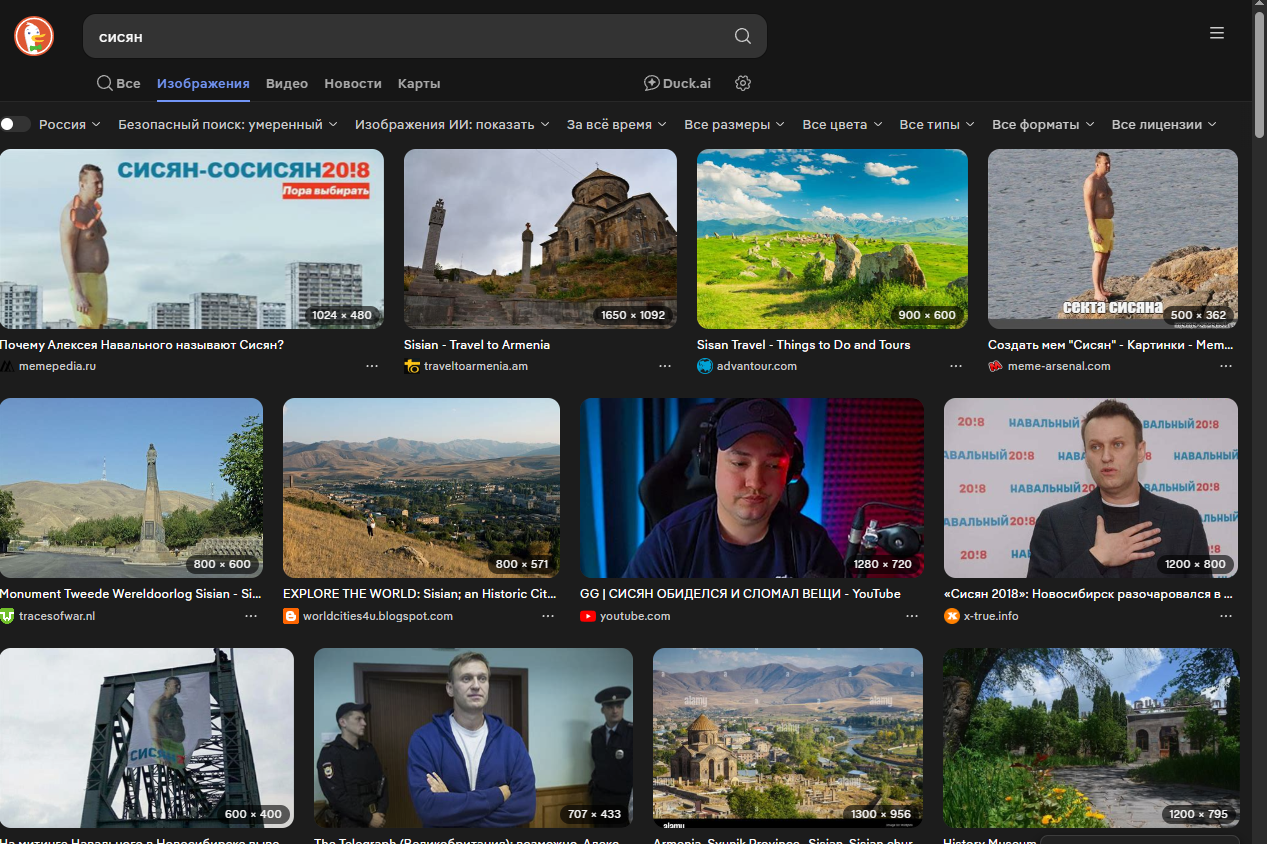Open Monument Tweede Wereldoorlog Sisian link
The width and height of the screenshot is (1267, 844).
(131, 593)
